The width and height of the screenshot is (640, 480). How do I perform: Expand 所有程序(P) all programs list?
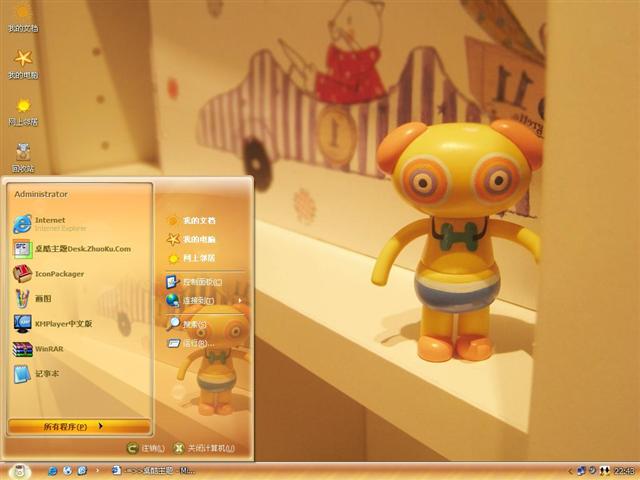pyautogui.click(x=78, y=427)
